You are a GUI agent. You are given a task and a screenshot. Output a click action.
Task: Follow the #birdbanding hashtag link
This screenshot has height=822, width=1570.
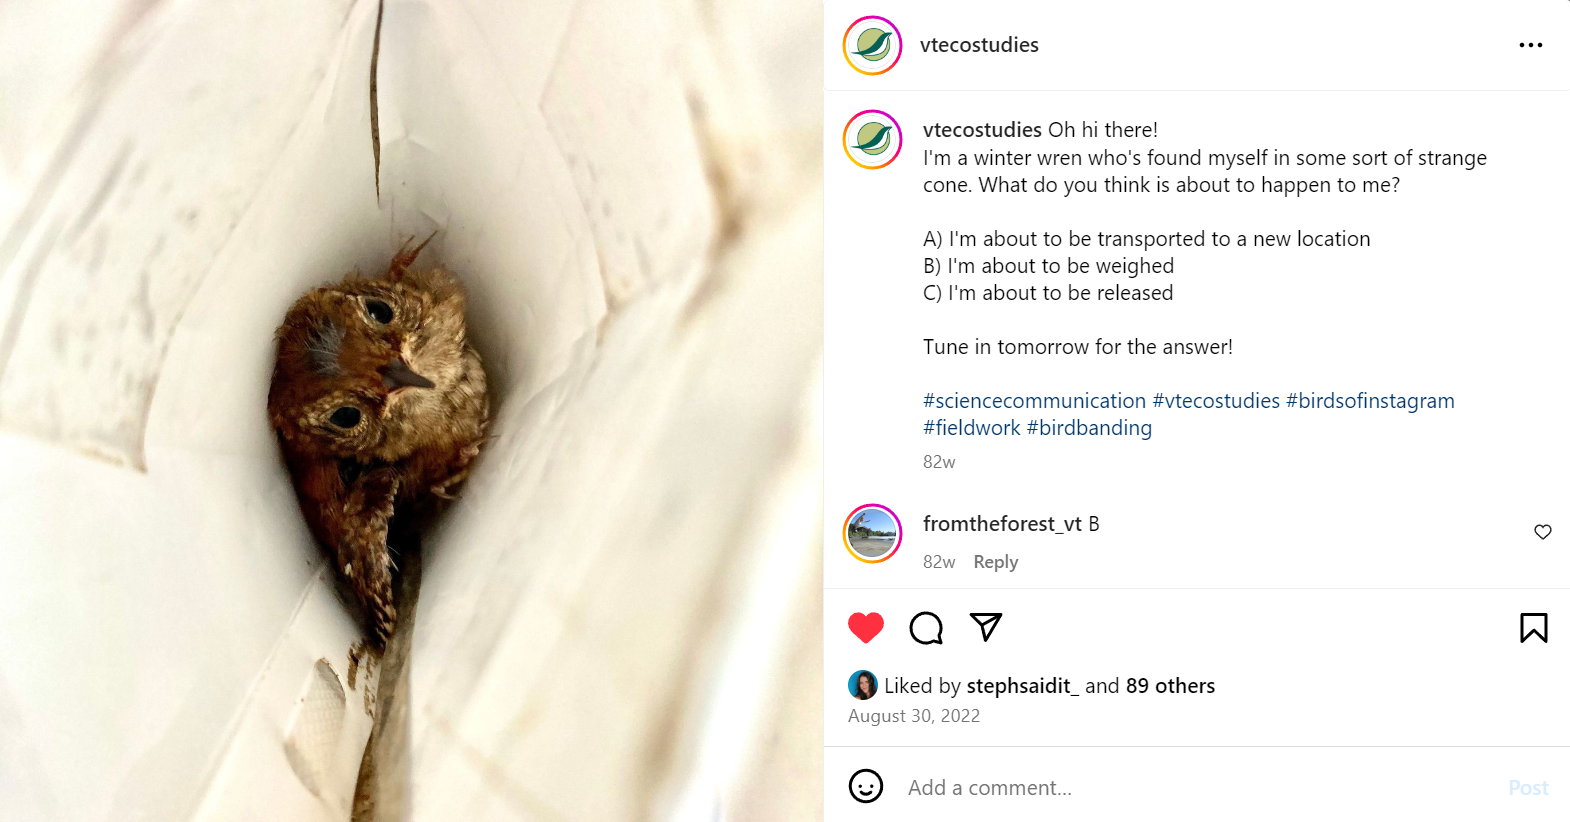click(1089, 428)
